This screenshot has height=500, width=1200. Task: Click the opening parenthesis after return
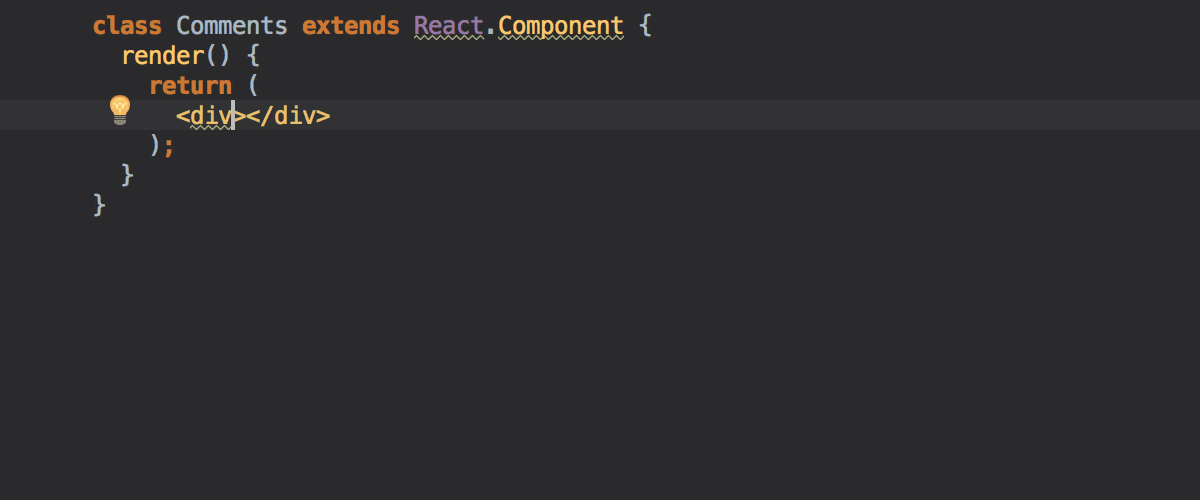click(x=253, y=85)
